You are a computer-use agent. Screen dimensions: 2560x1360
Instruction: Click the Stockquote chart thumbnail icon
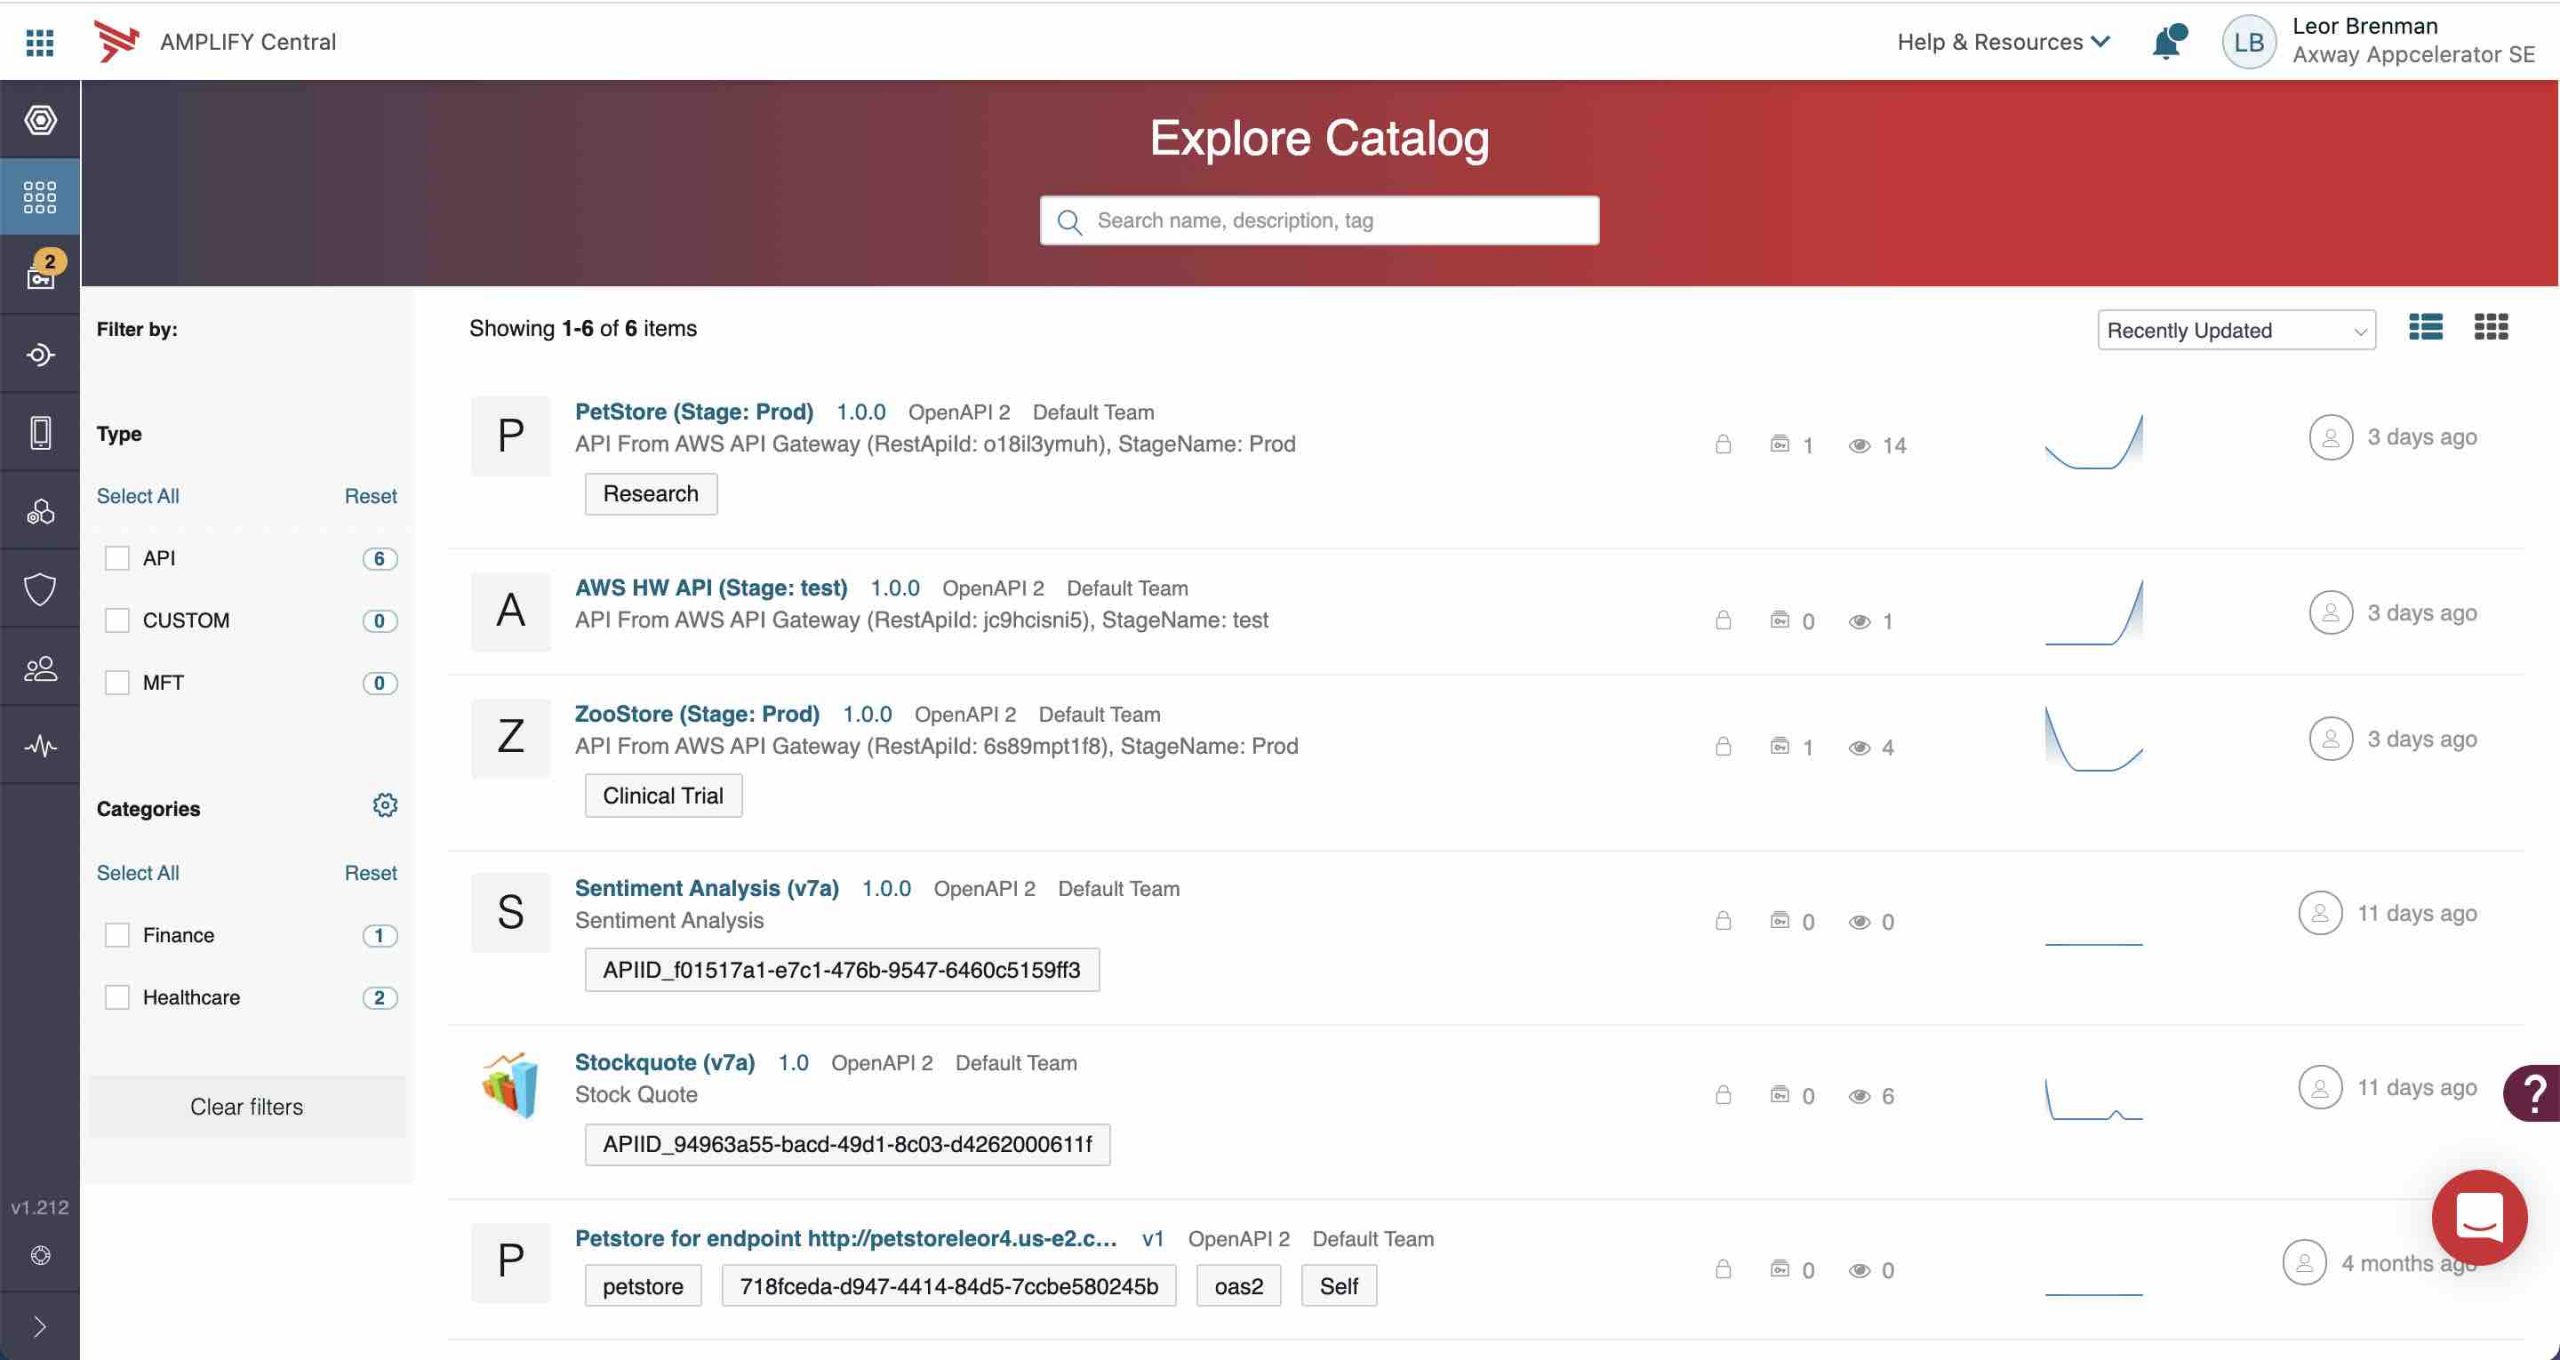click(511, 1085)
